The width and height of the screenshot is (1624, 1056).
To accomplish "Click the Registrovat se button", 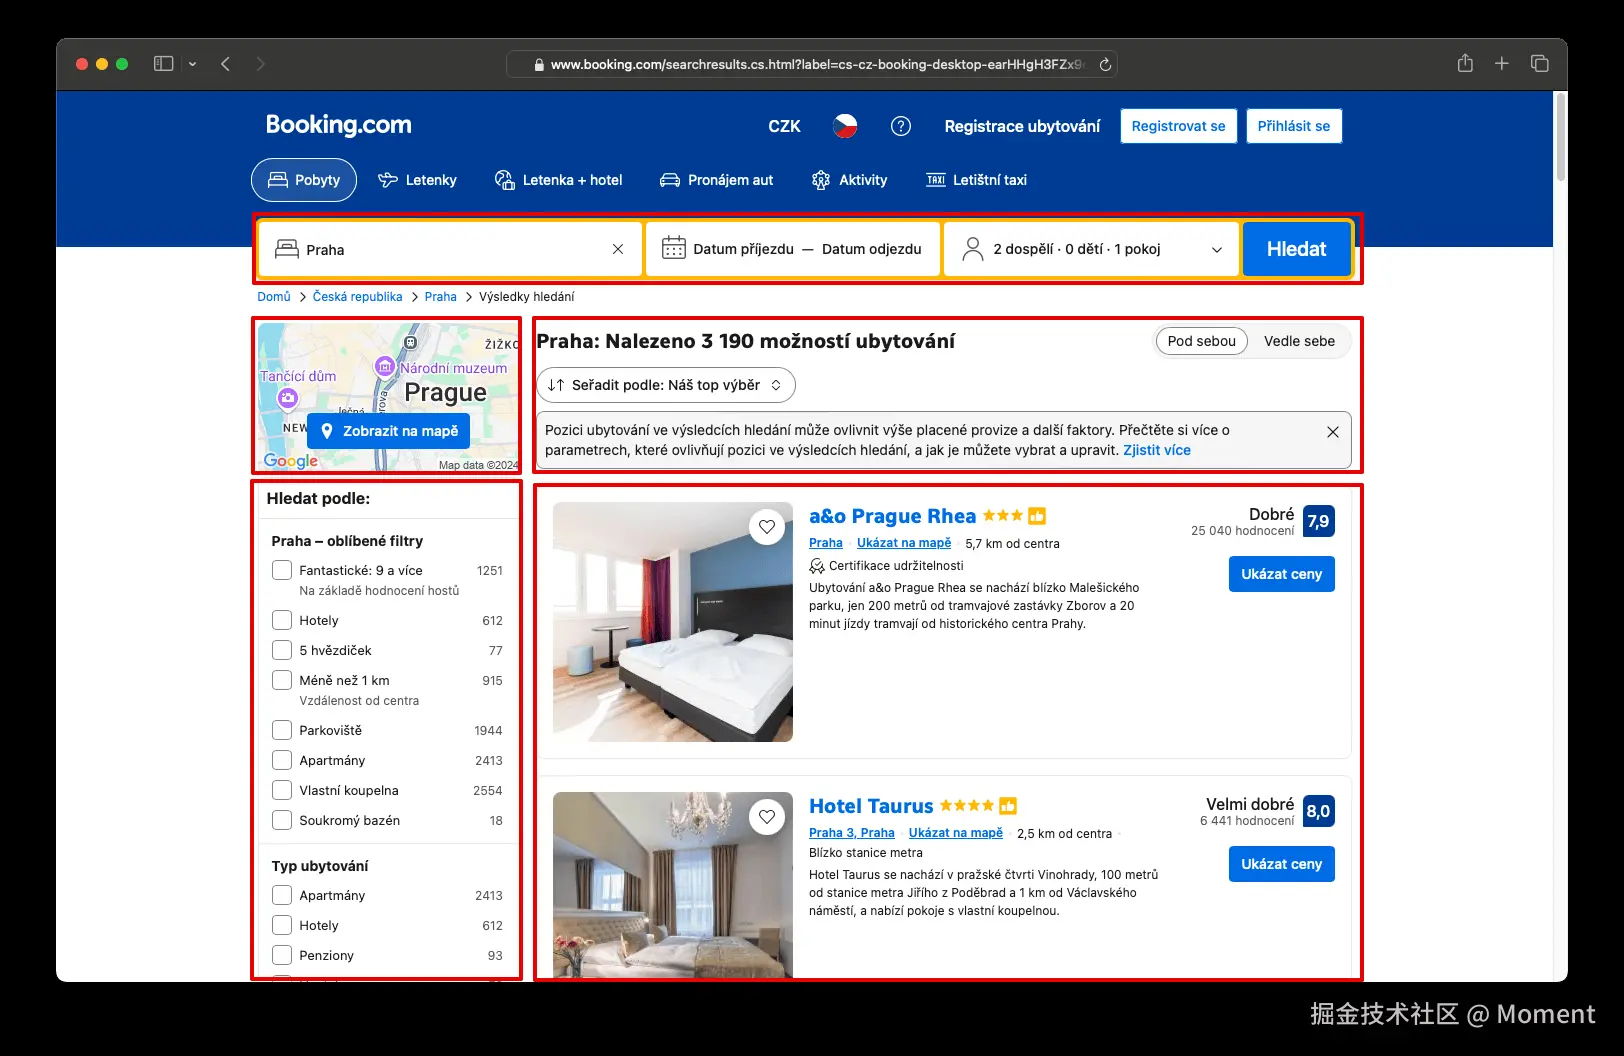I will point(1178,126).
